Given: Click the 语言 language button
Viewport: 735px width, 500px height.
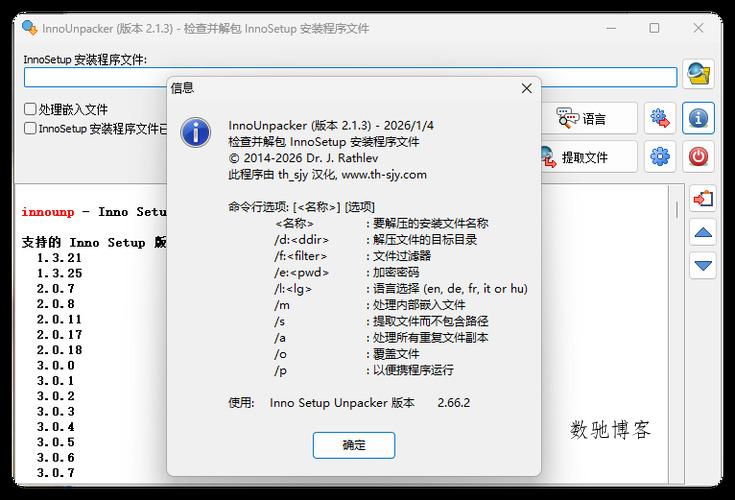Looking at the screenshot, I should [589, 118].
